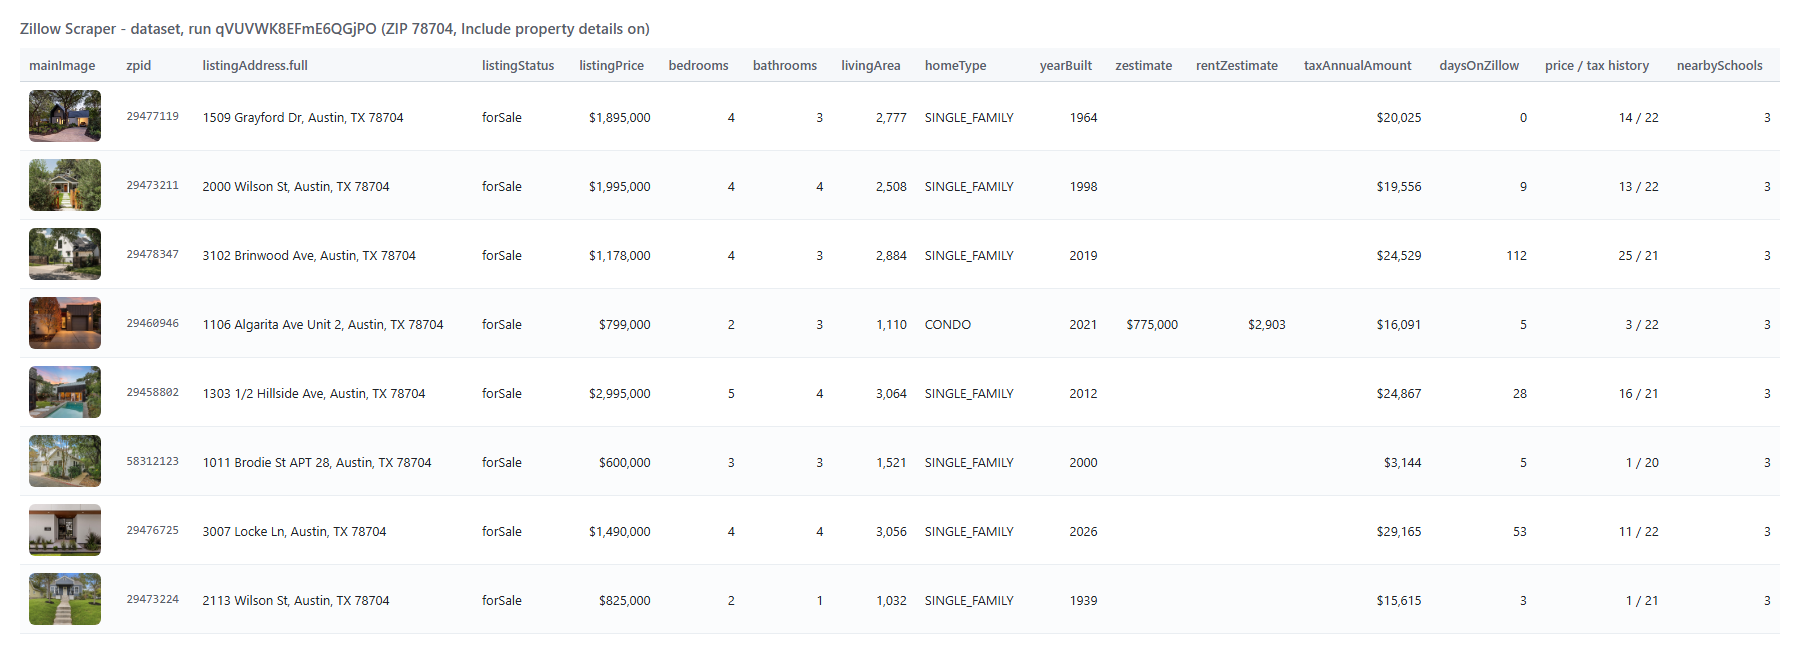Select zpid 29473211

click(x=152, y=185)
